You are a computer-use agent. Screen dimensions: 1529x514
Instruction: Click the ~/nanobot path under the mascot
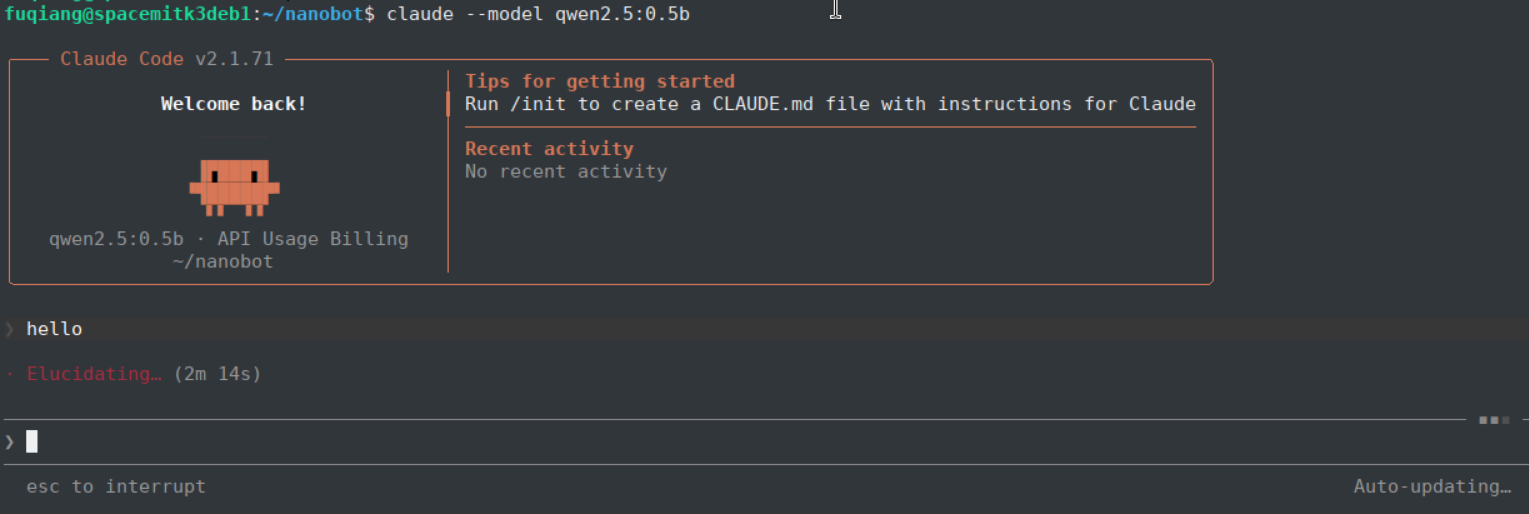[x=223, y=261]
